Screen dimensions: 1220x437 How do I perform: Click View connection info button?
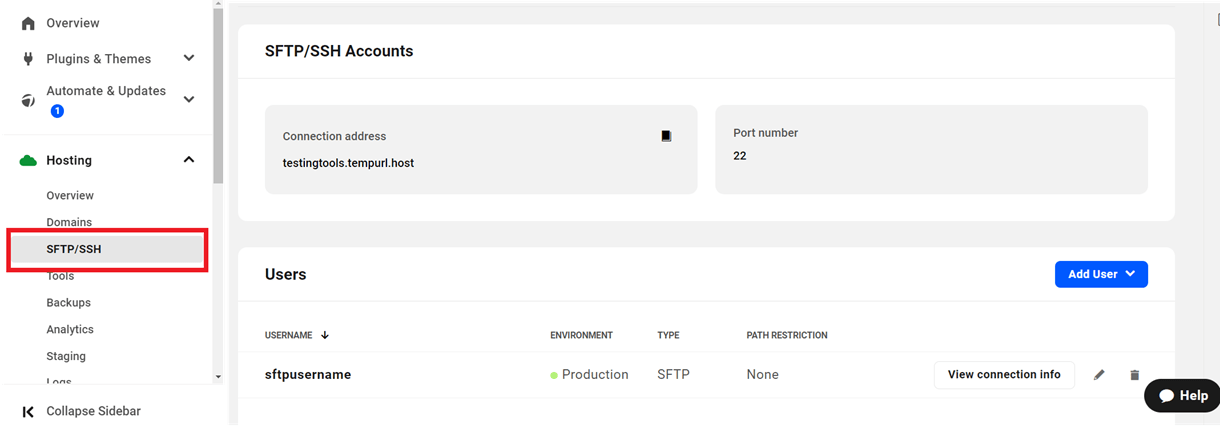1003,375
